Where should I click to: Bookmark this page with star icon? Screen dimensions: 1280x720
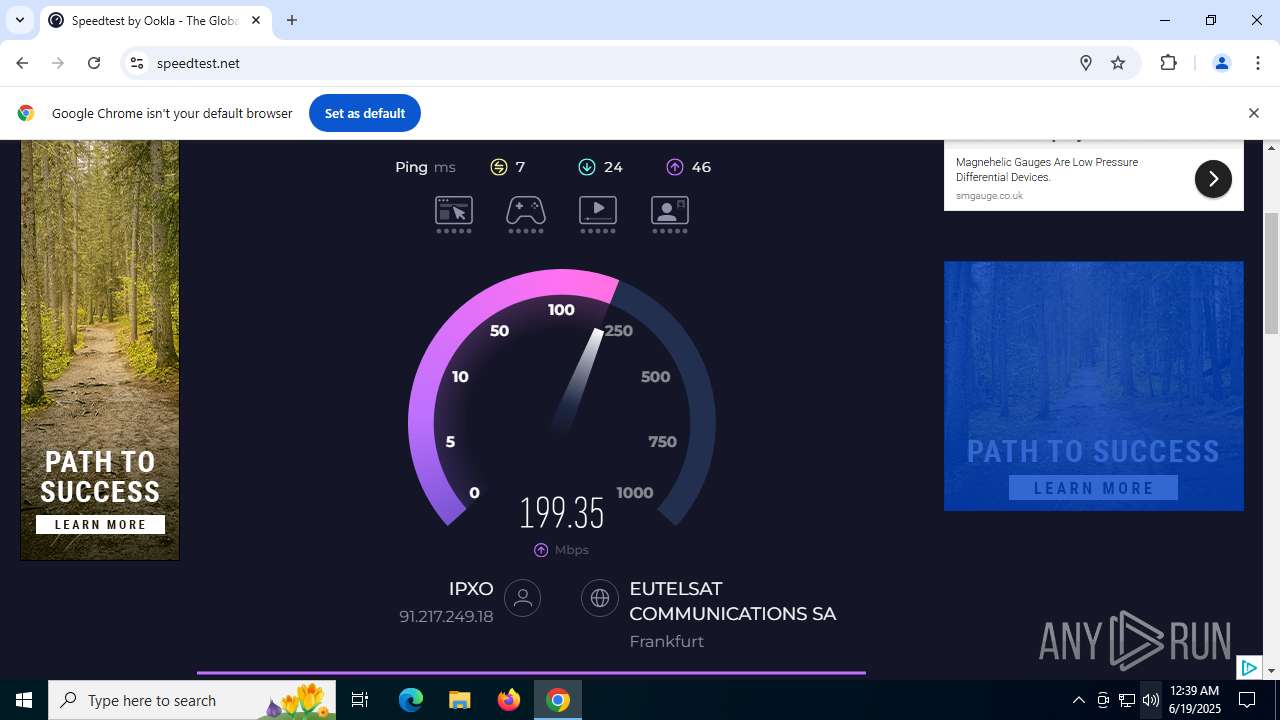pos(1118,63)
